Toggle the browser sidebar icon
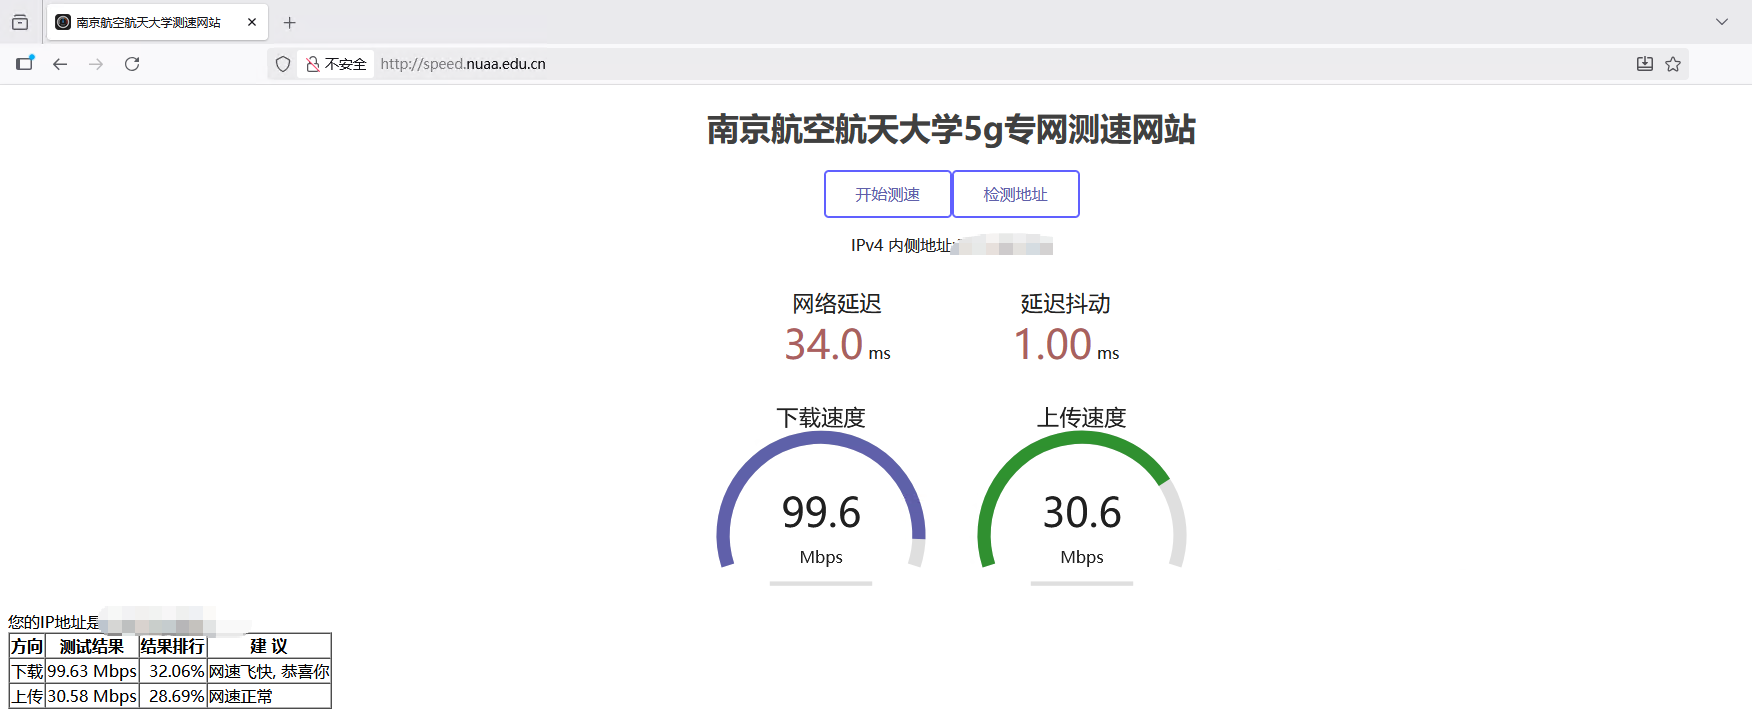Viewport: 1752px width, 711px height. [x=25, y=64]
